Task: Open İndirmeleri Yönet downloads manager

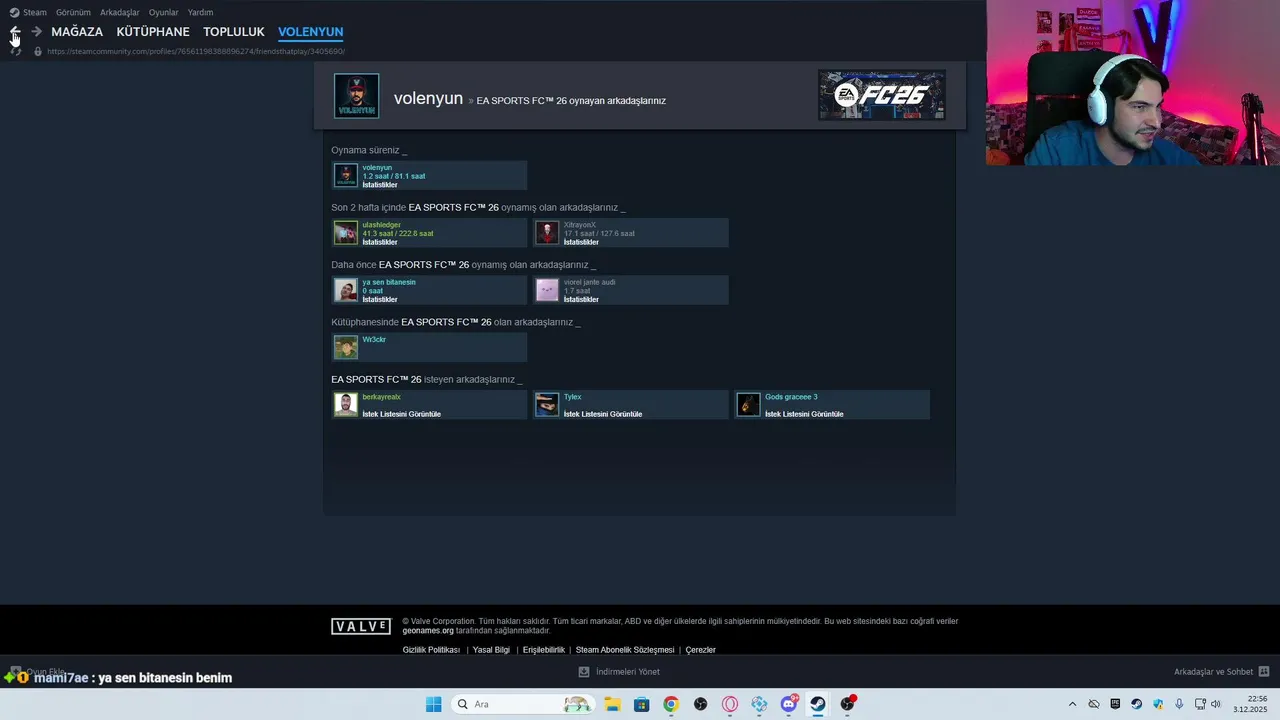Action: point(619,672)
